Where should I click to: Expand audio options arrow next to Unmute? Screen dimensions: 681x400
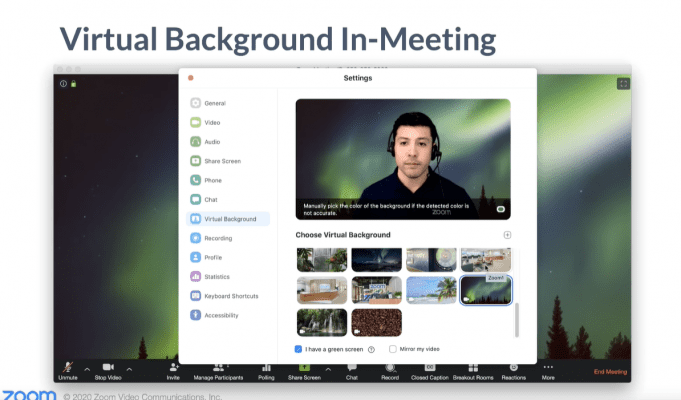click(87, 370)
